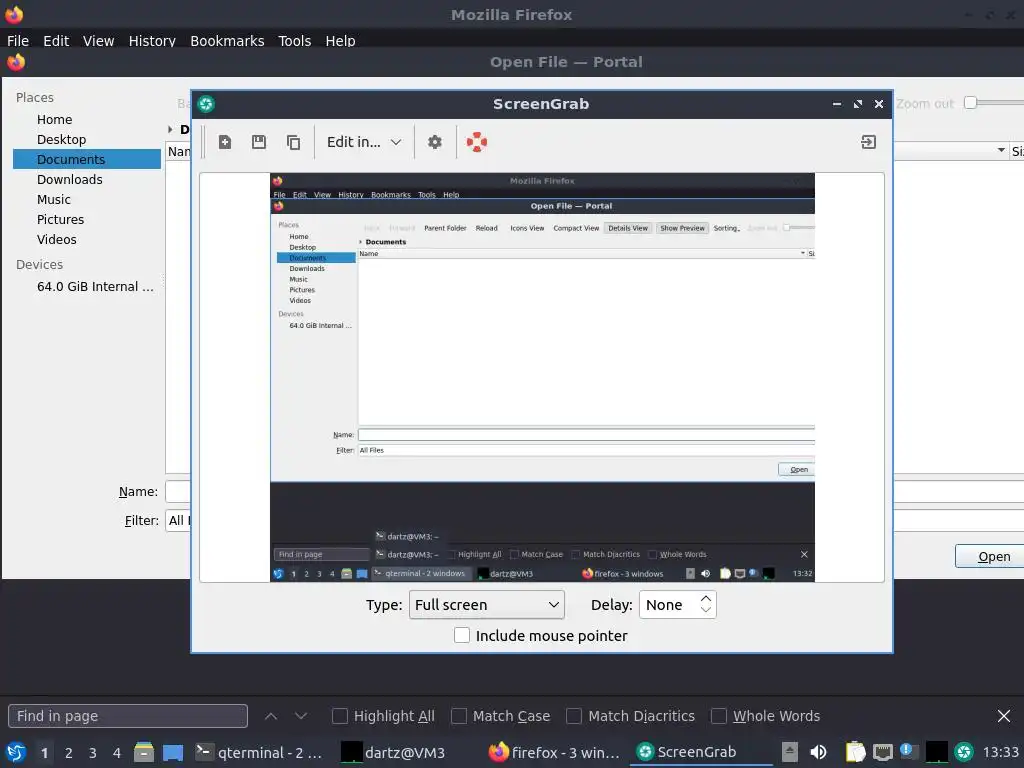Open the Edit in... dropdown
1024x768 pixels.
click(x=364, y=142)
